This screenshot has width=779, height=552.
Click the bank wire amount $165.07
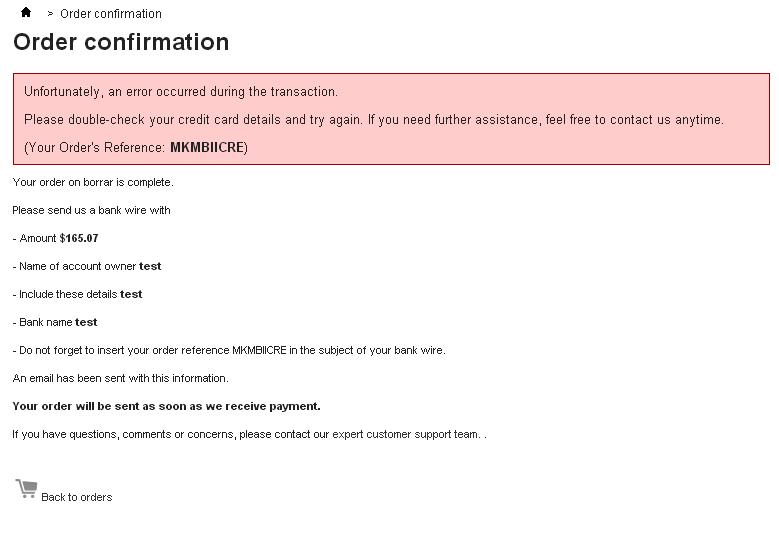click(79, 239)
